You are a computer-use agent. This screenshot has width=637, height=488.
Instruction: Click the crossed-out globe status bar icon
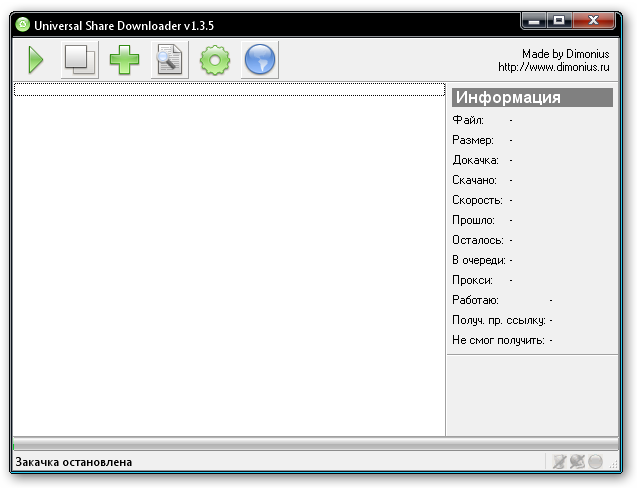(x=577, y=462)
